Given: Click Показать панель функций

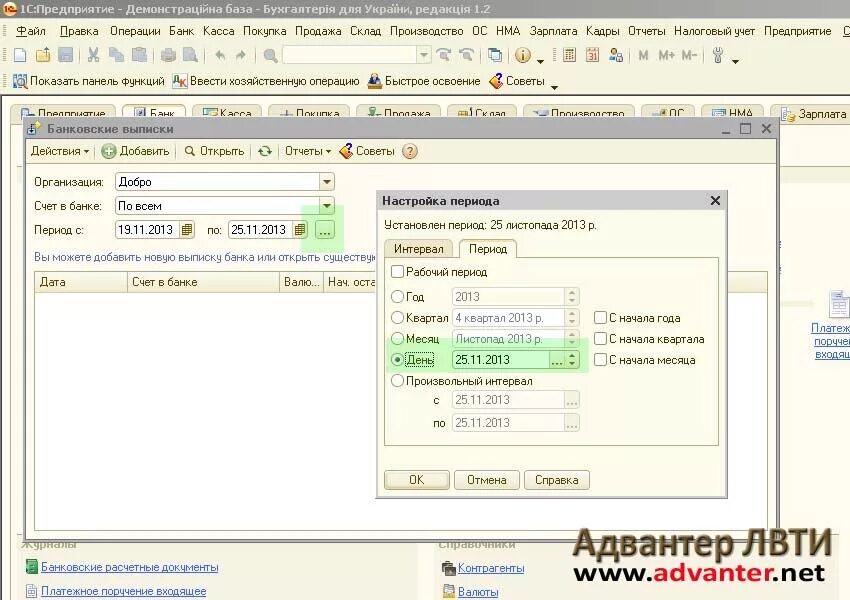Looking at the screenshot, I should click(89, 81).
